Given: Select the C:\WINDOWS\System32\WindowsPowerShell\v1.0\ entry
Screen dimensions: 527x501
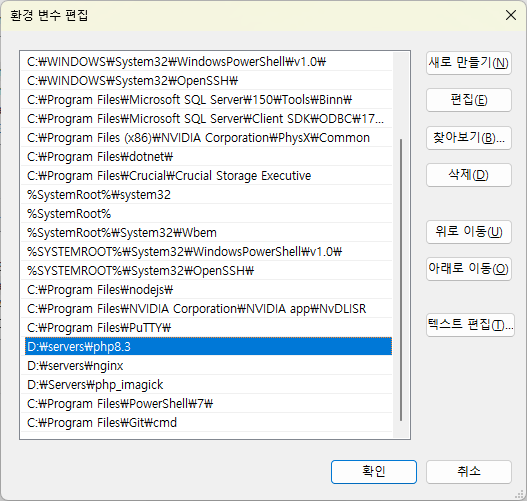Looking at the screenshot, I should click(x=208, y=62).
